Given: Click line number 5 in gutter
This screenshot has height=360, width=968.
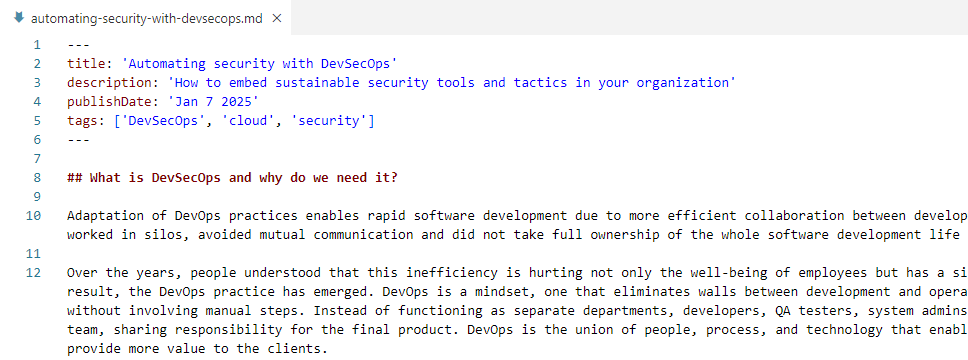Looking at the screenshot, I should (x=37, y=121).
